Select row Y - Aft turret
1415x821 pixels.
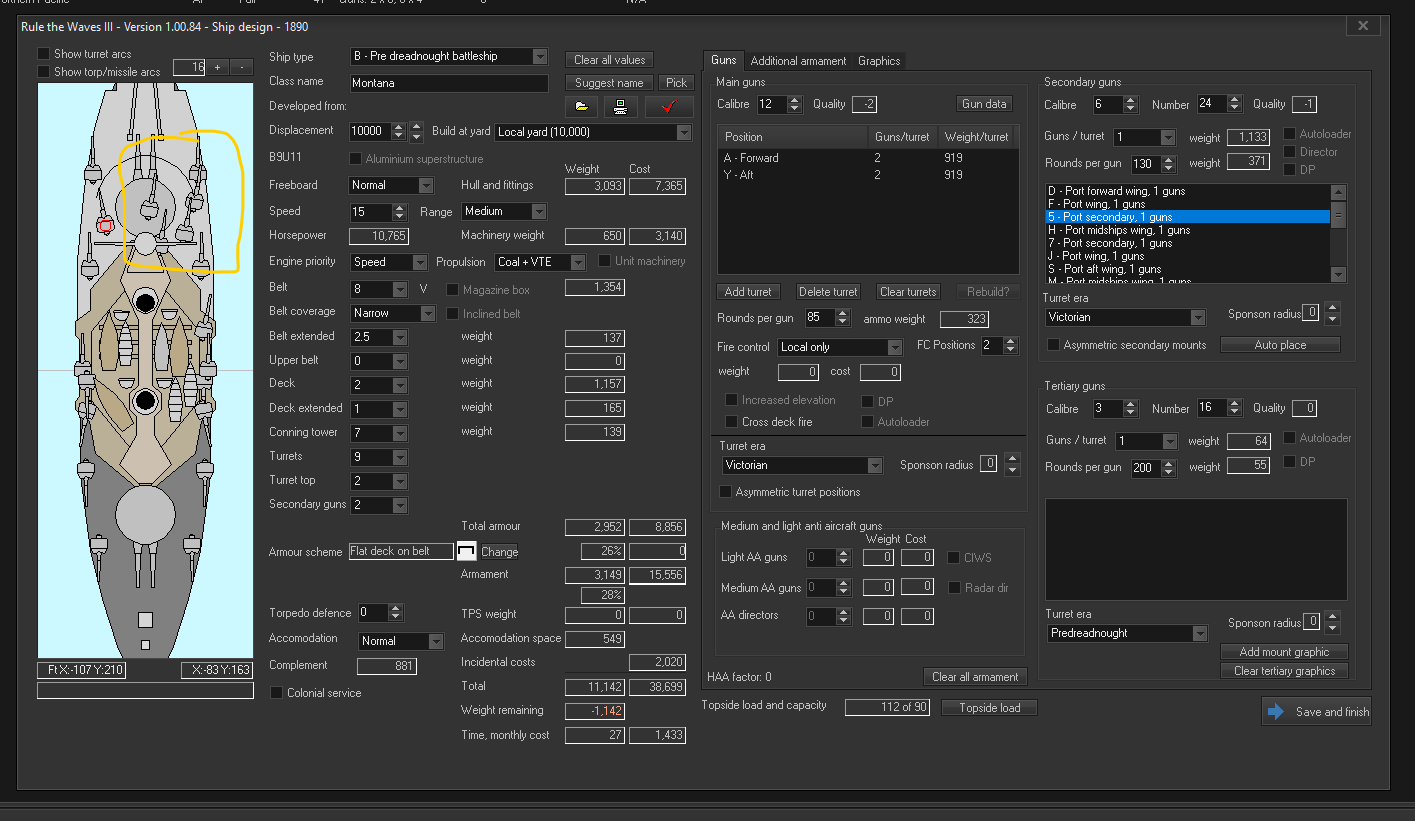point(868,175)
